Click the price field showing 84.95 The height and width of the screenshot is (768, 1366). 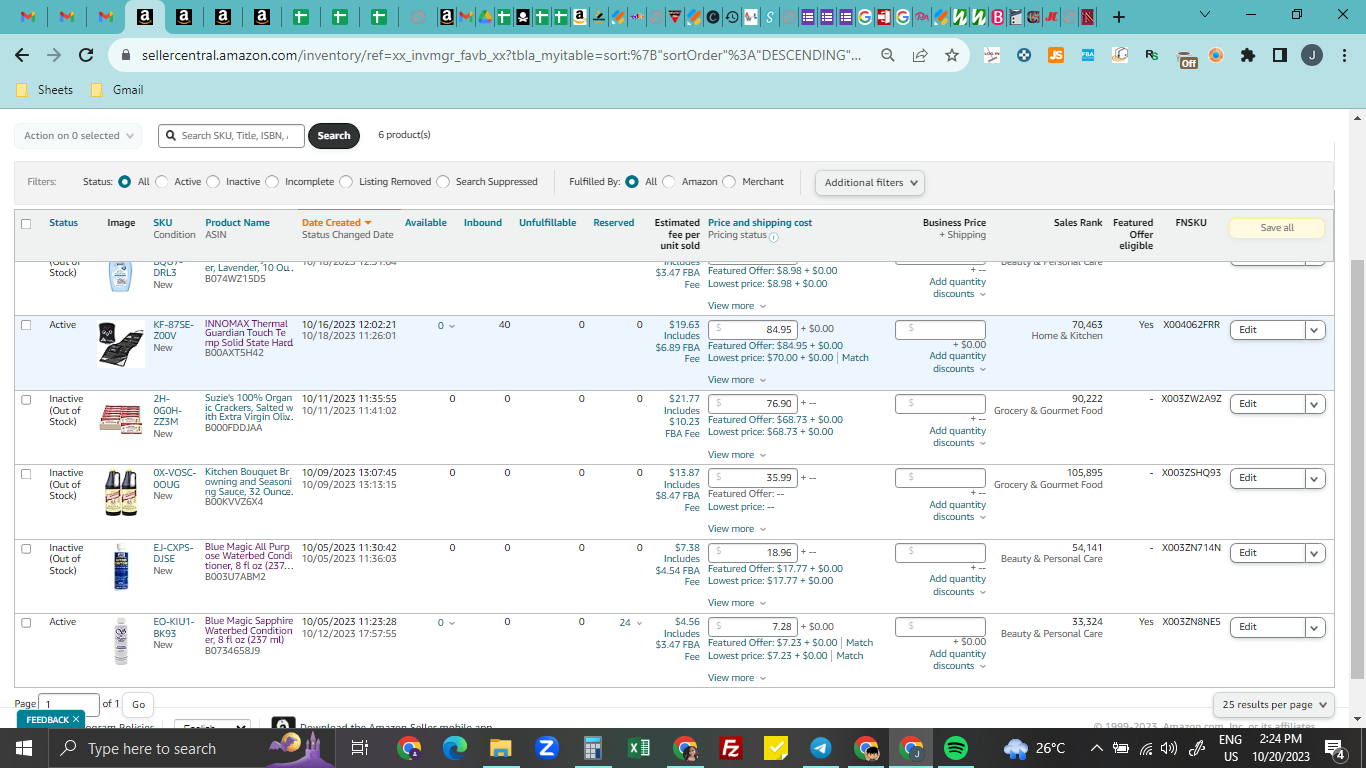point(753,329)
